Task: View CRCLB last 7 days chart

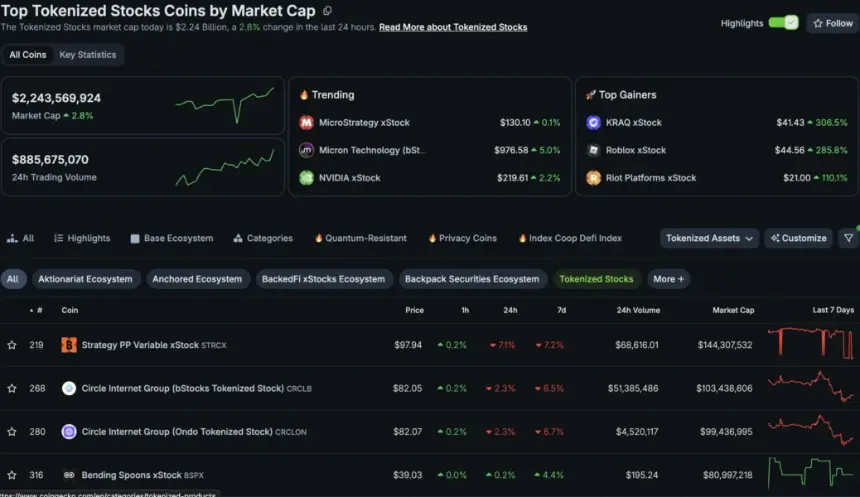Action: click(811, 387)
